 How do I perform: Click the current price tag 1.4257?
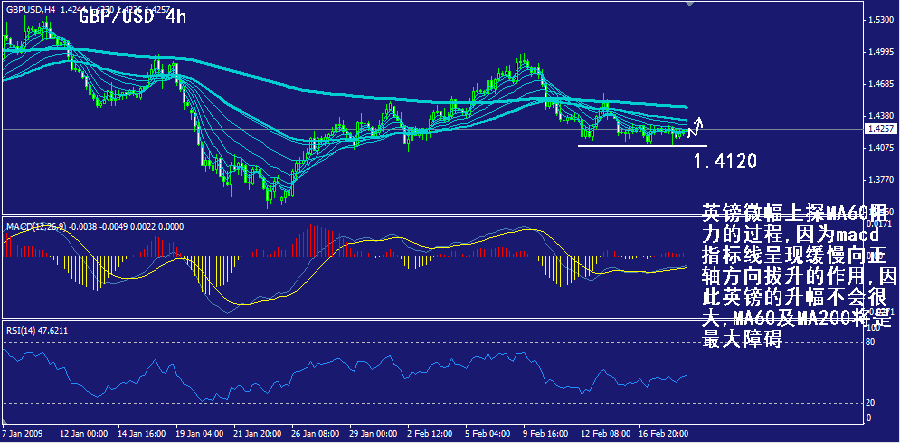point(882,129)
